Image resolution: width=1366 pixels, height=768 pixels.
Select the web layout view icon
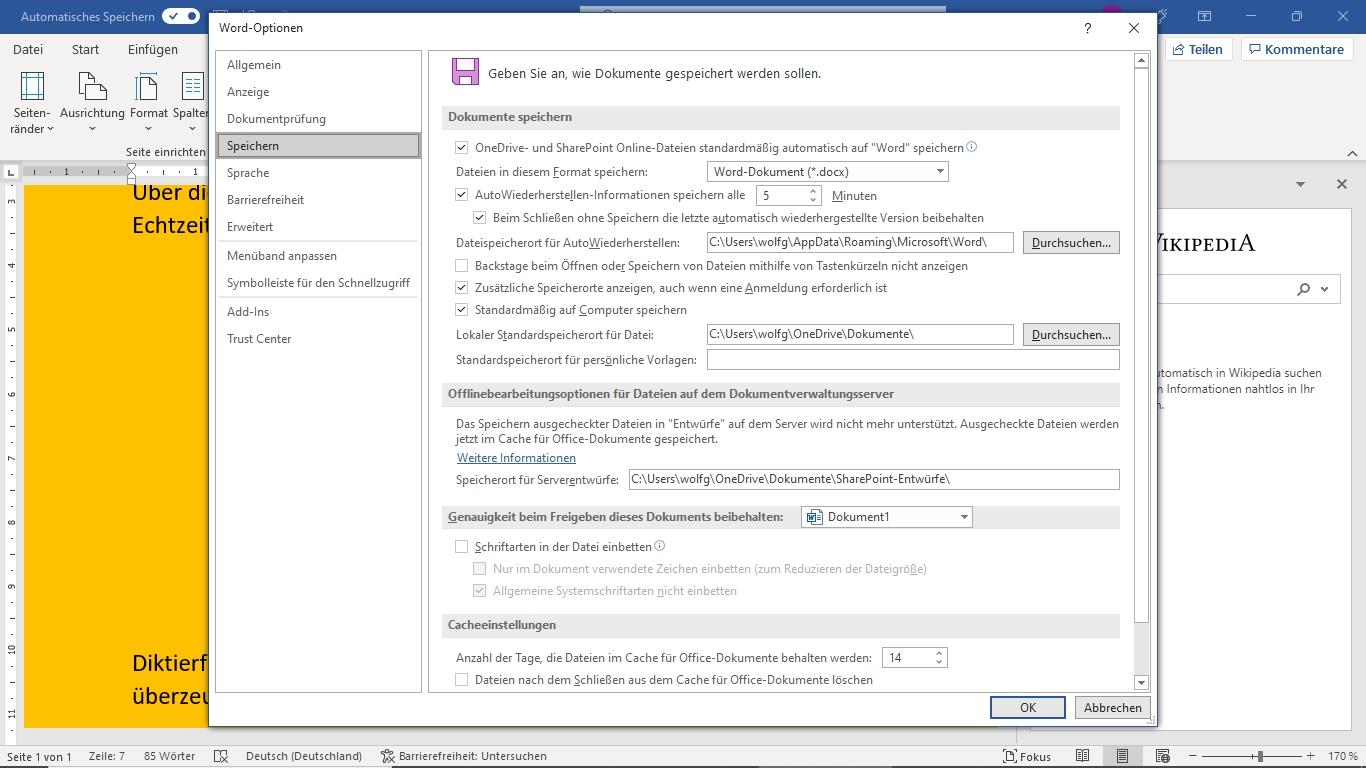[x=1162, y=756]
